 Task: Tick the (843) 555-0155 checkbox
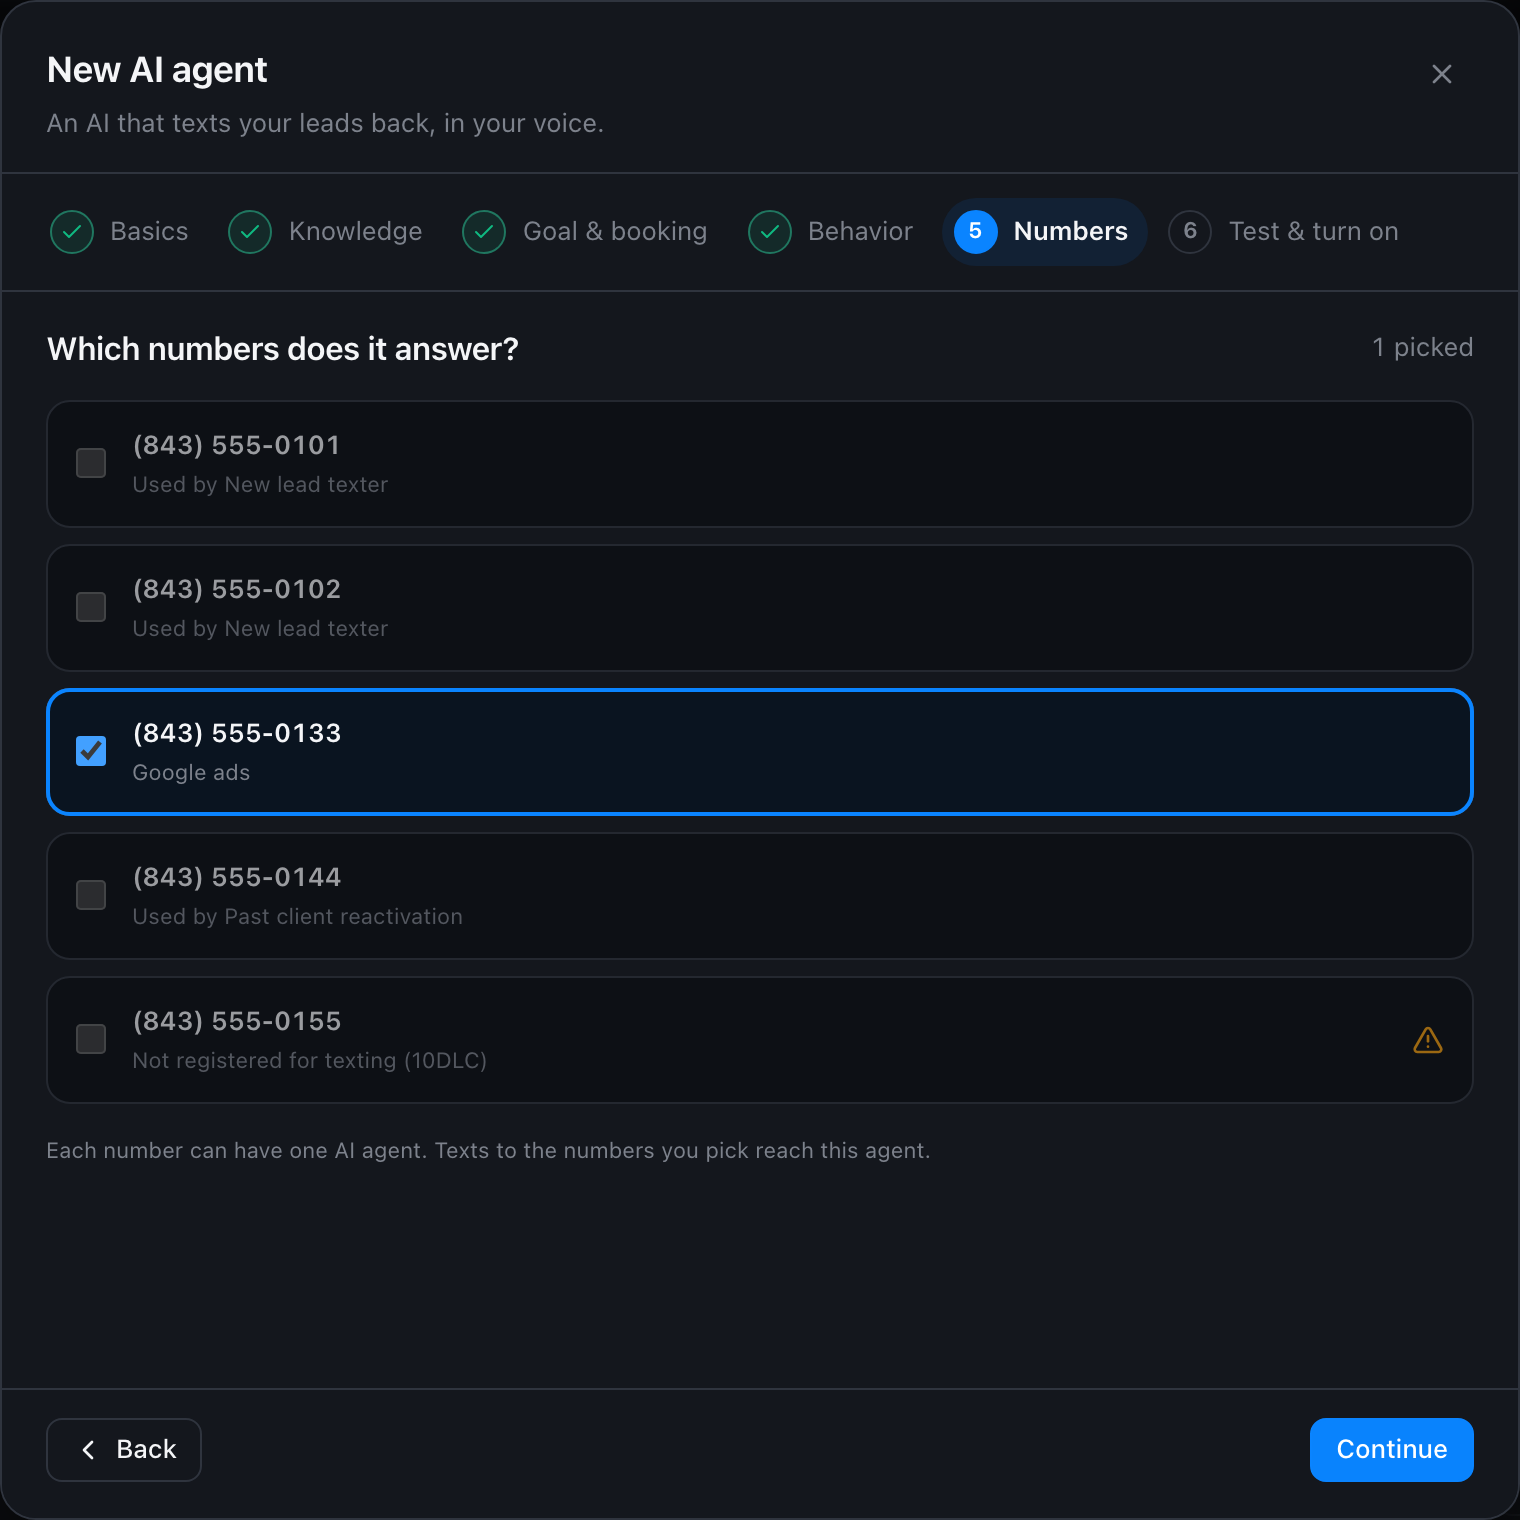coord(91,1039)
